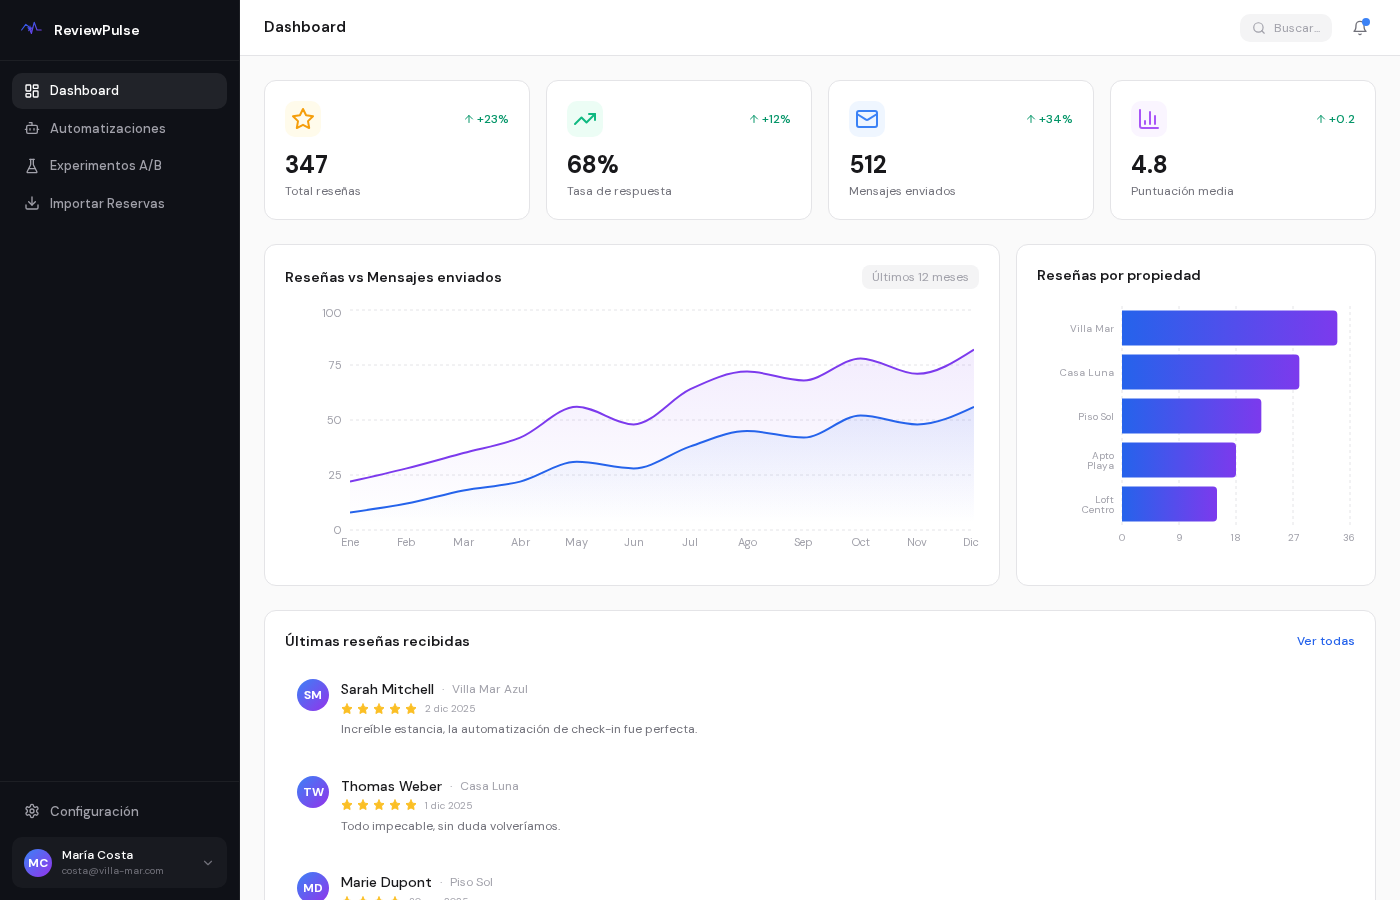Open Experimentos A/B from the sidebar

[x=31, y=166]
